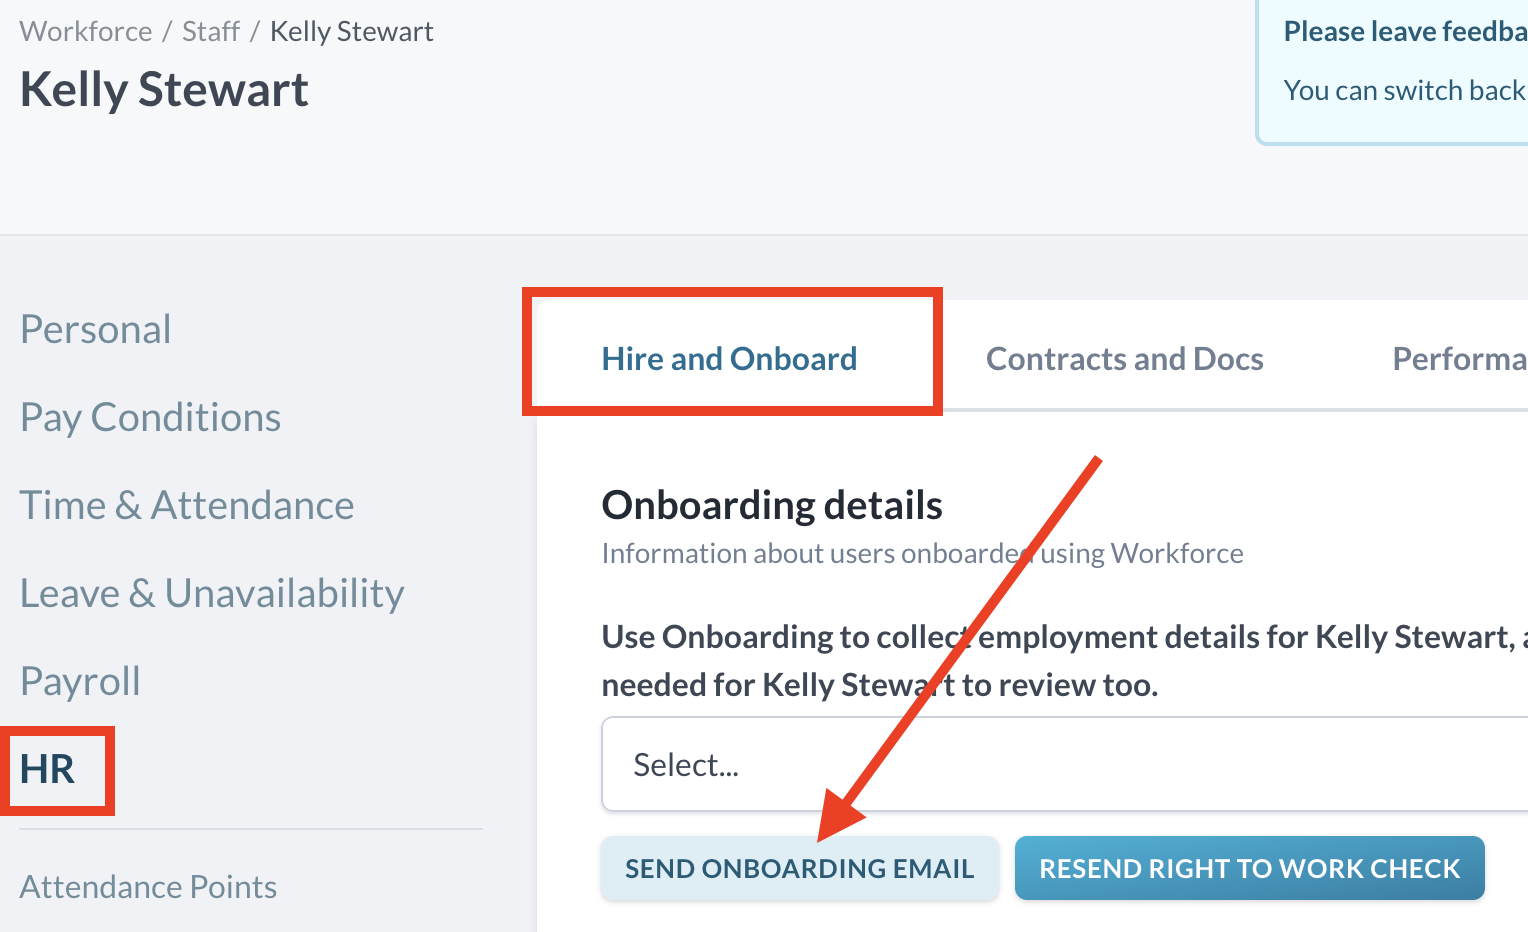The width and height of the screenshot is (1528, 932).
Task: Click the Onboarding details heading
Action: coord(772,505)
